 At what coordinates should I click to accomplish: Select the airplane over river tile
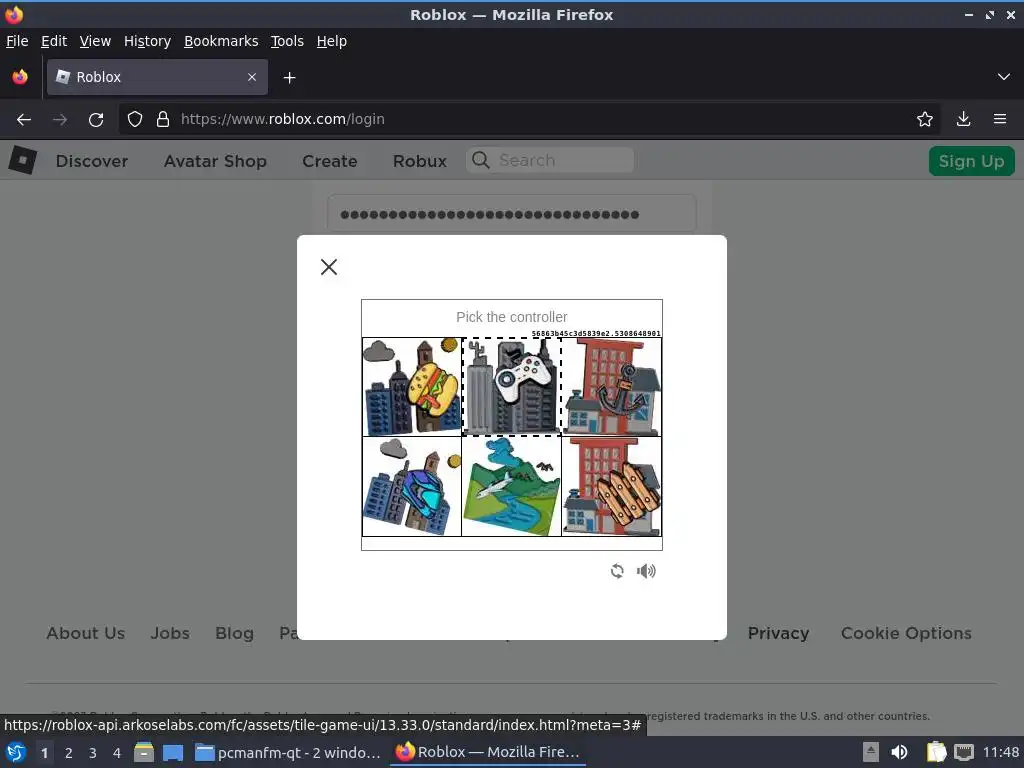(x=511, y=487)
